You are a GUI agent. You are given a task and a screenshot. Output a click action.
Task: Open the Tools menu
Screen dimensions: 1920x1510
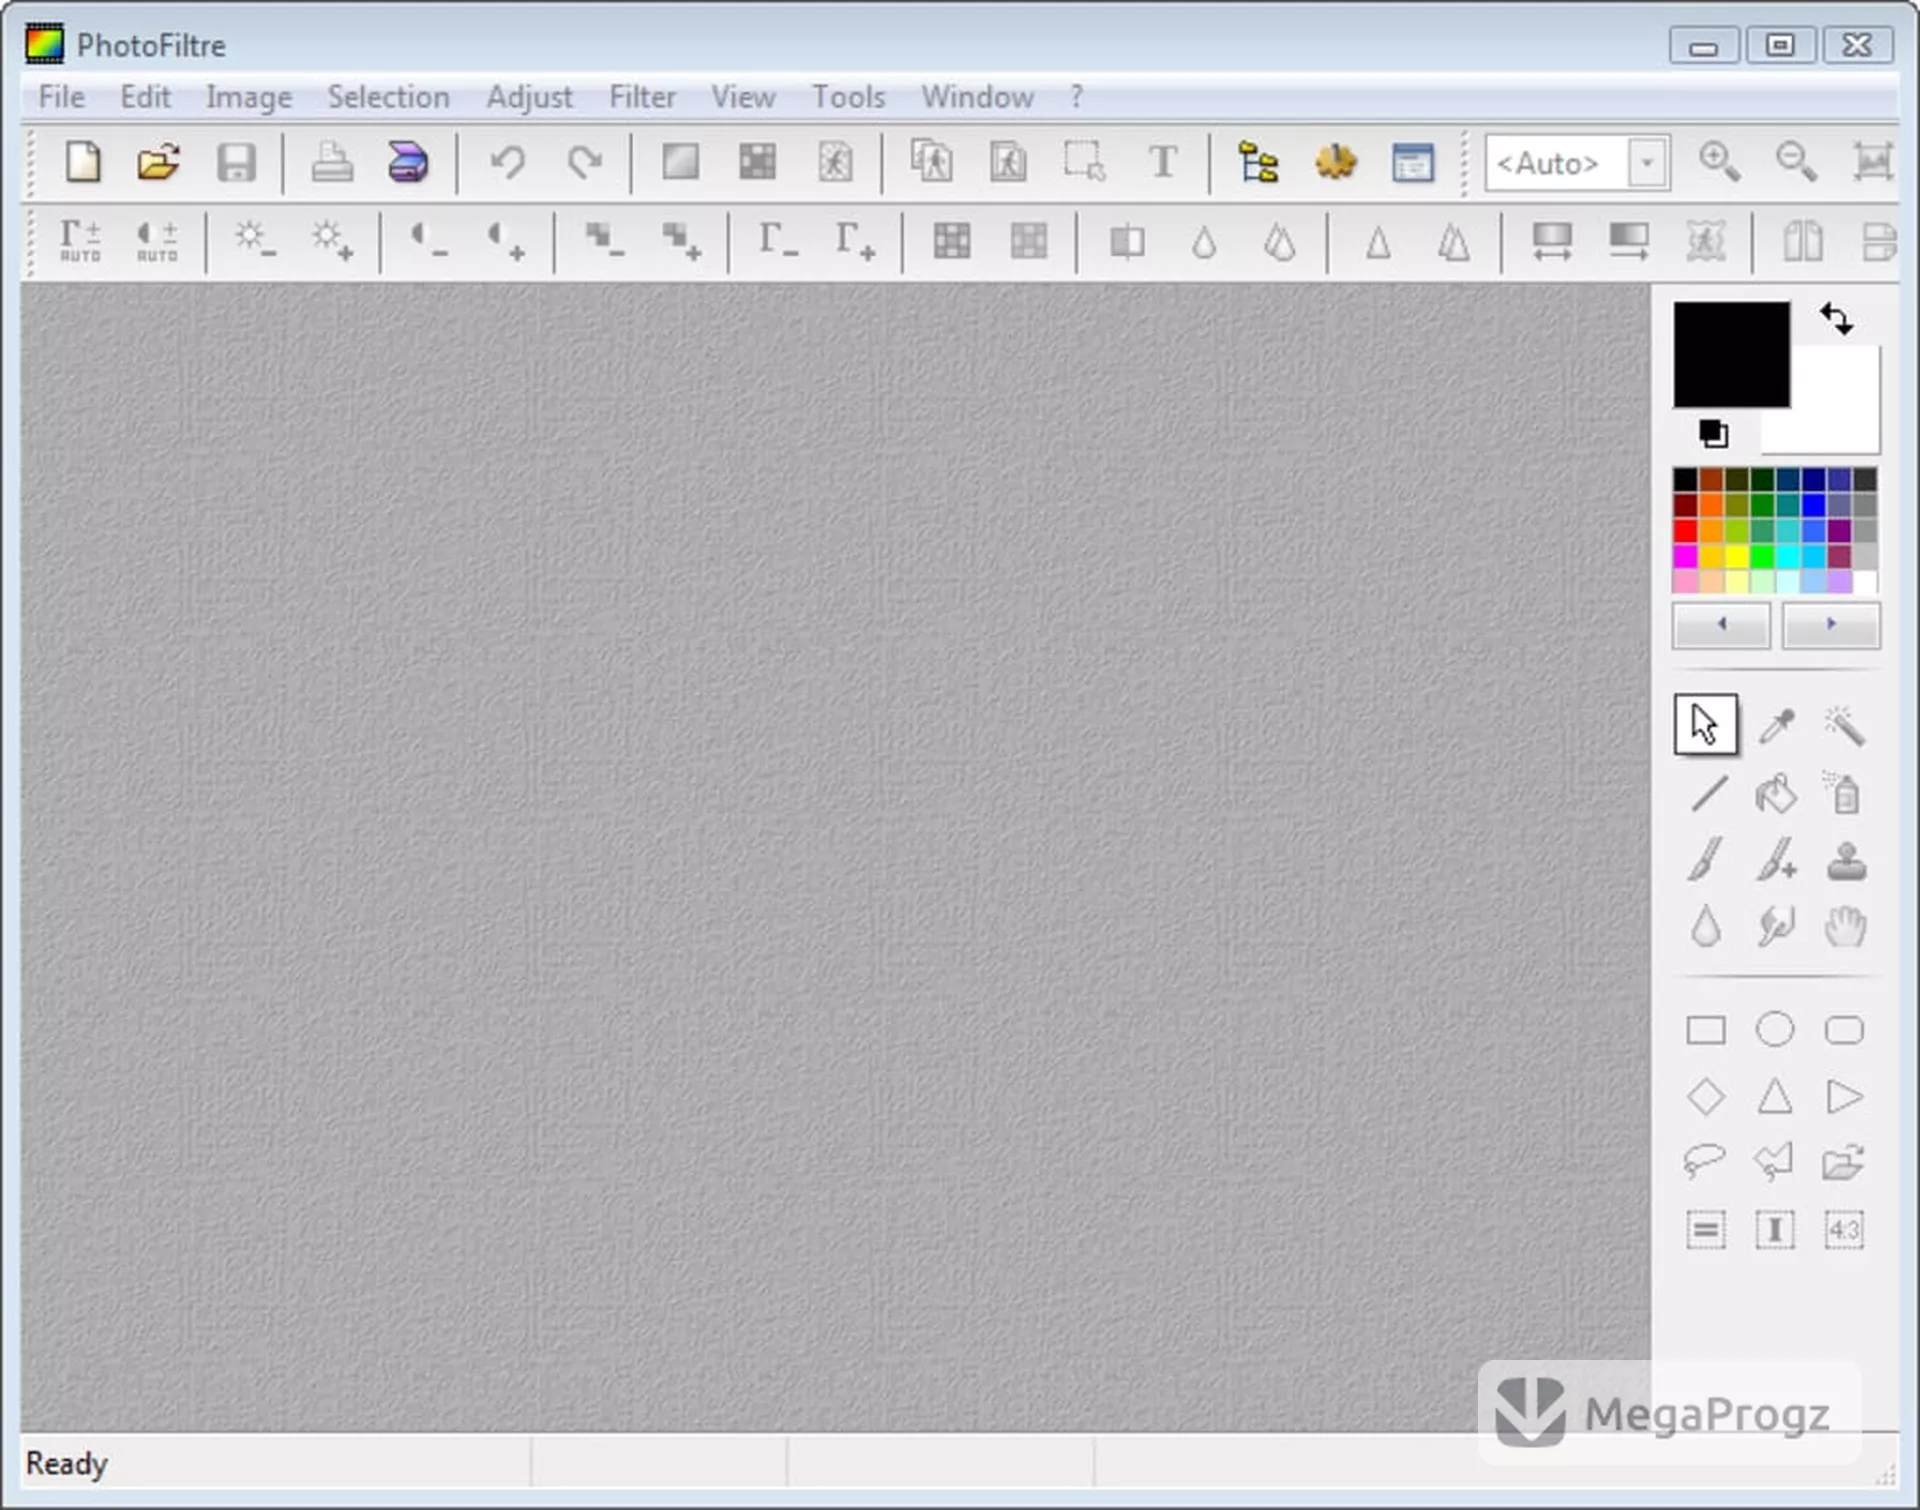click(848, 97)
